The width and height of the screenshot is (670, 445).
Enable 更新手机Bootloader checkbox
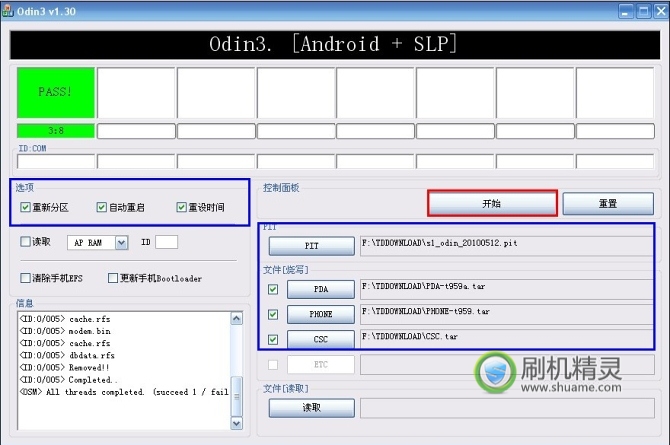(113, 278)
